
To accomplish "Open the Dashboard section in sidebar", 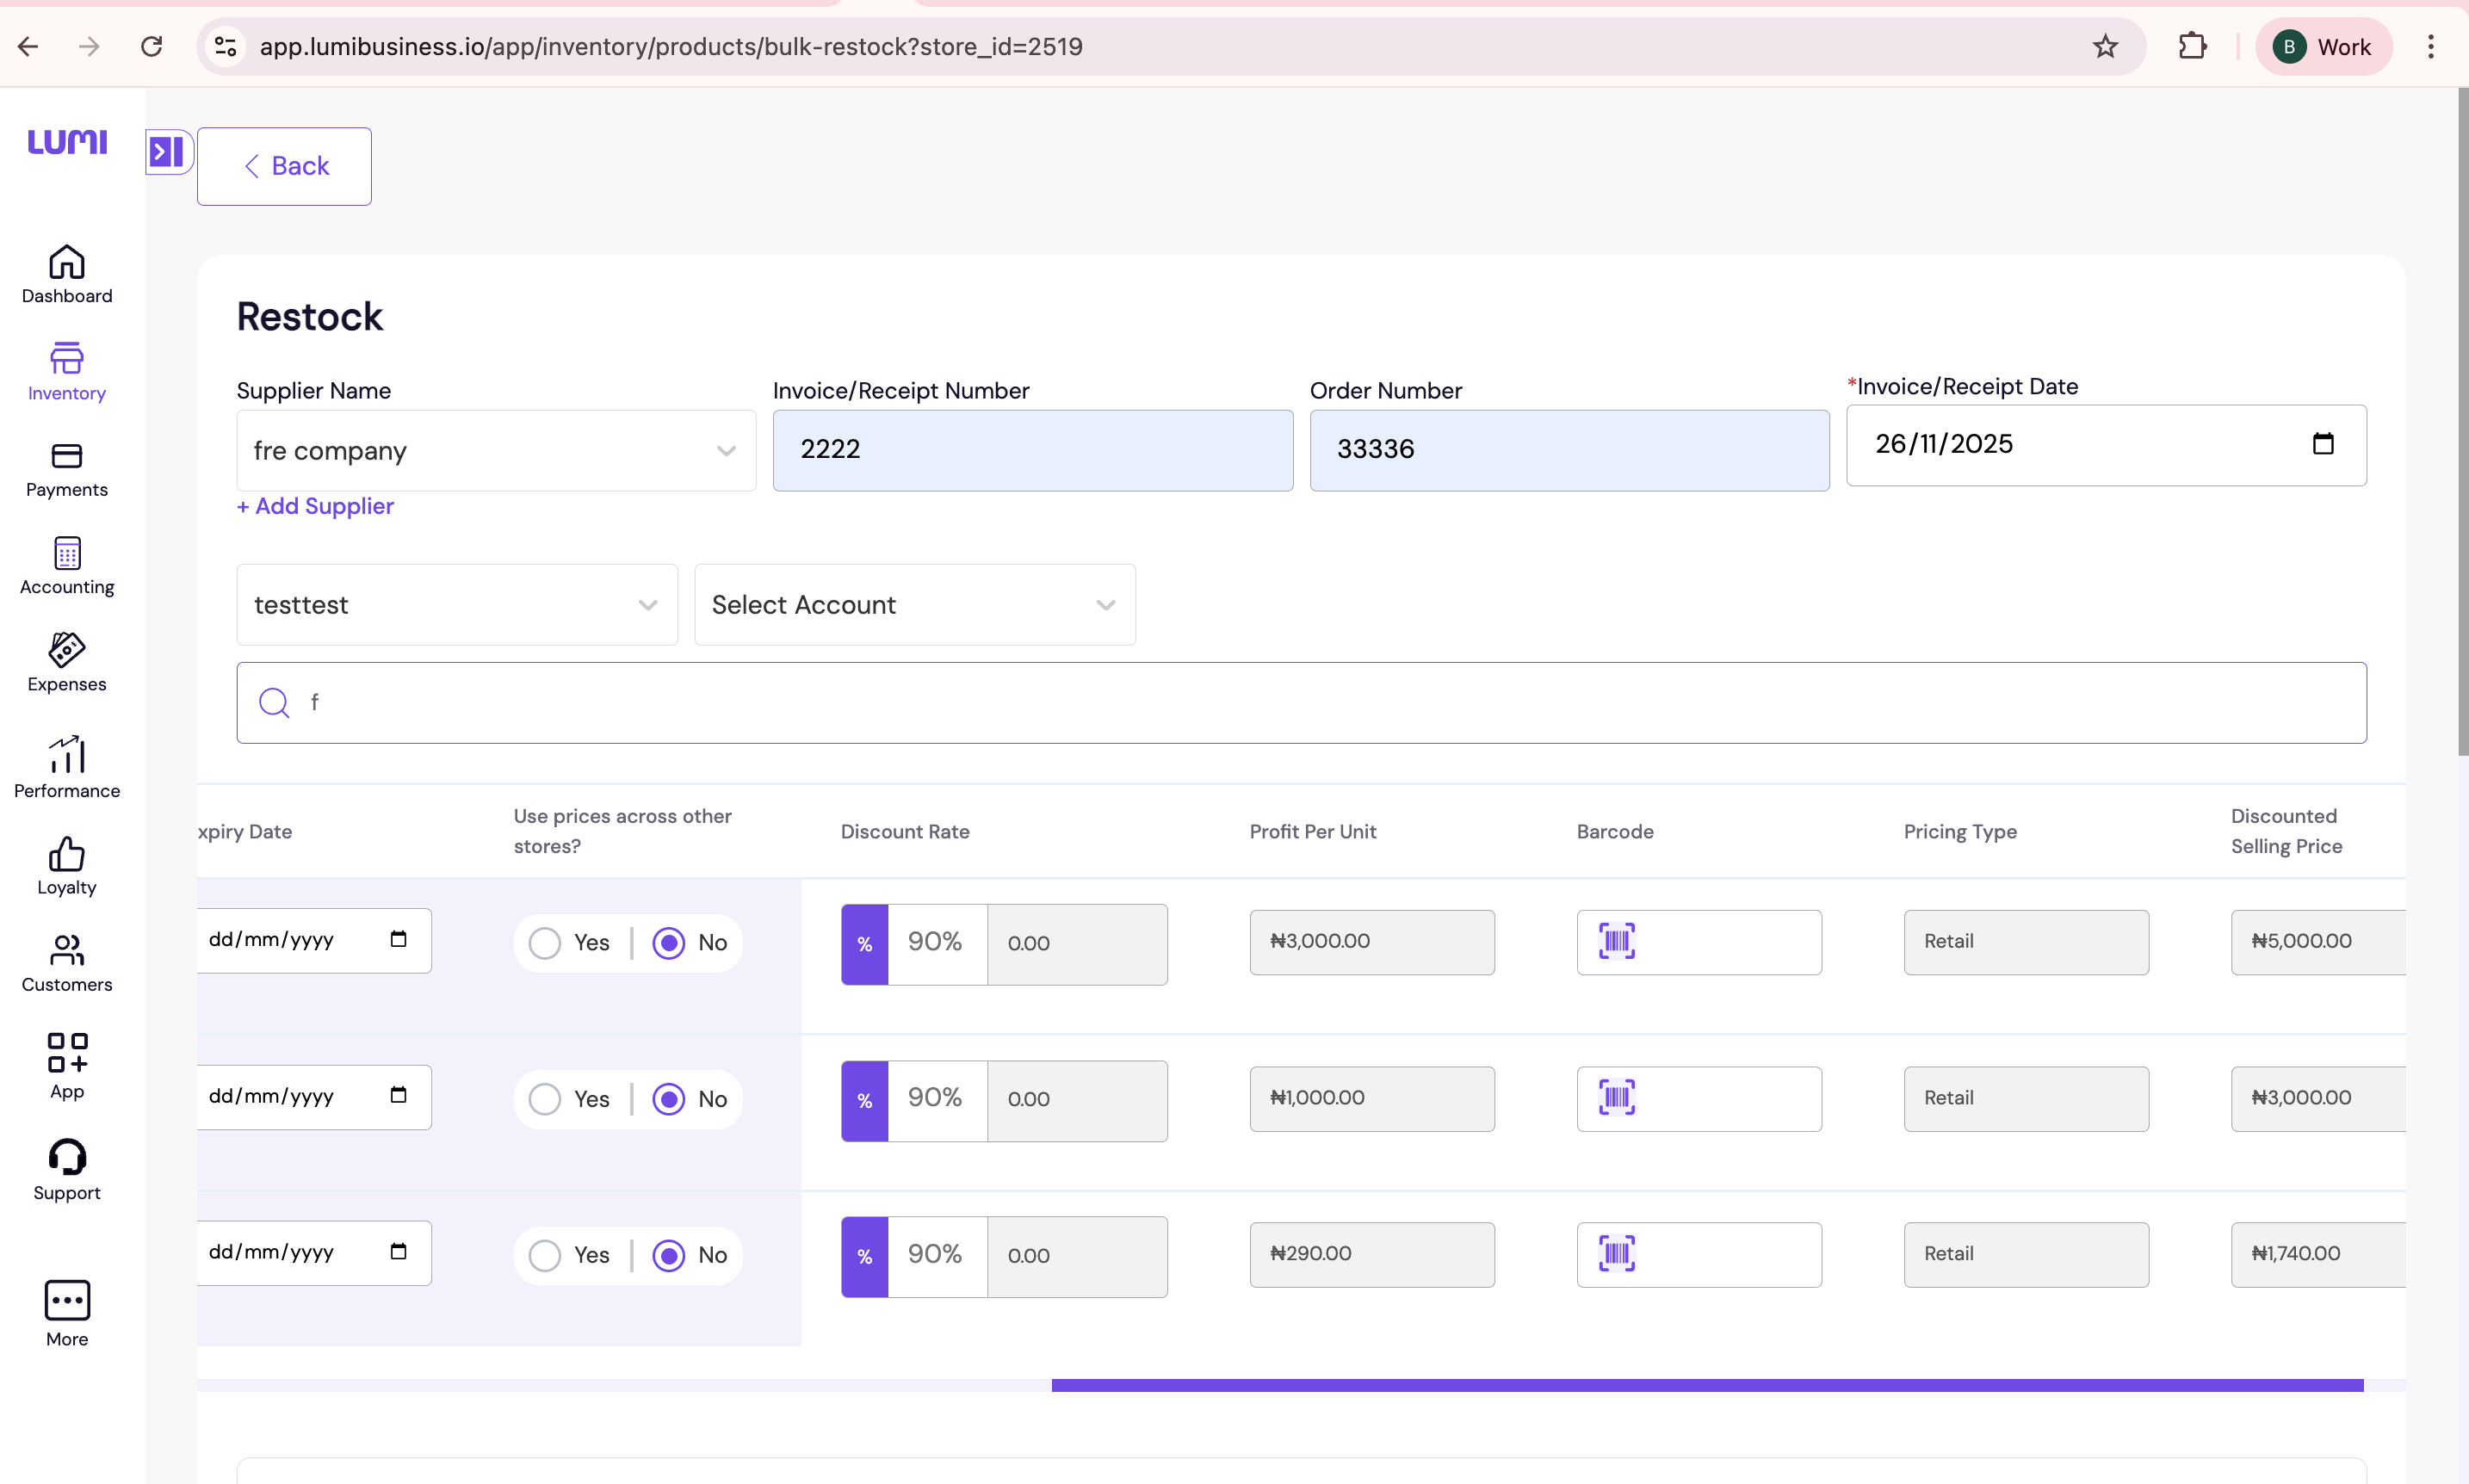I will 67,274.
